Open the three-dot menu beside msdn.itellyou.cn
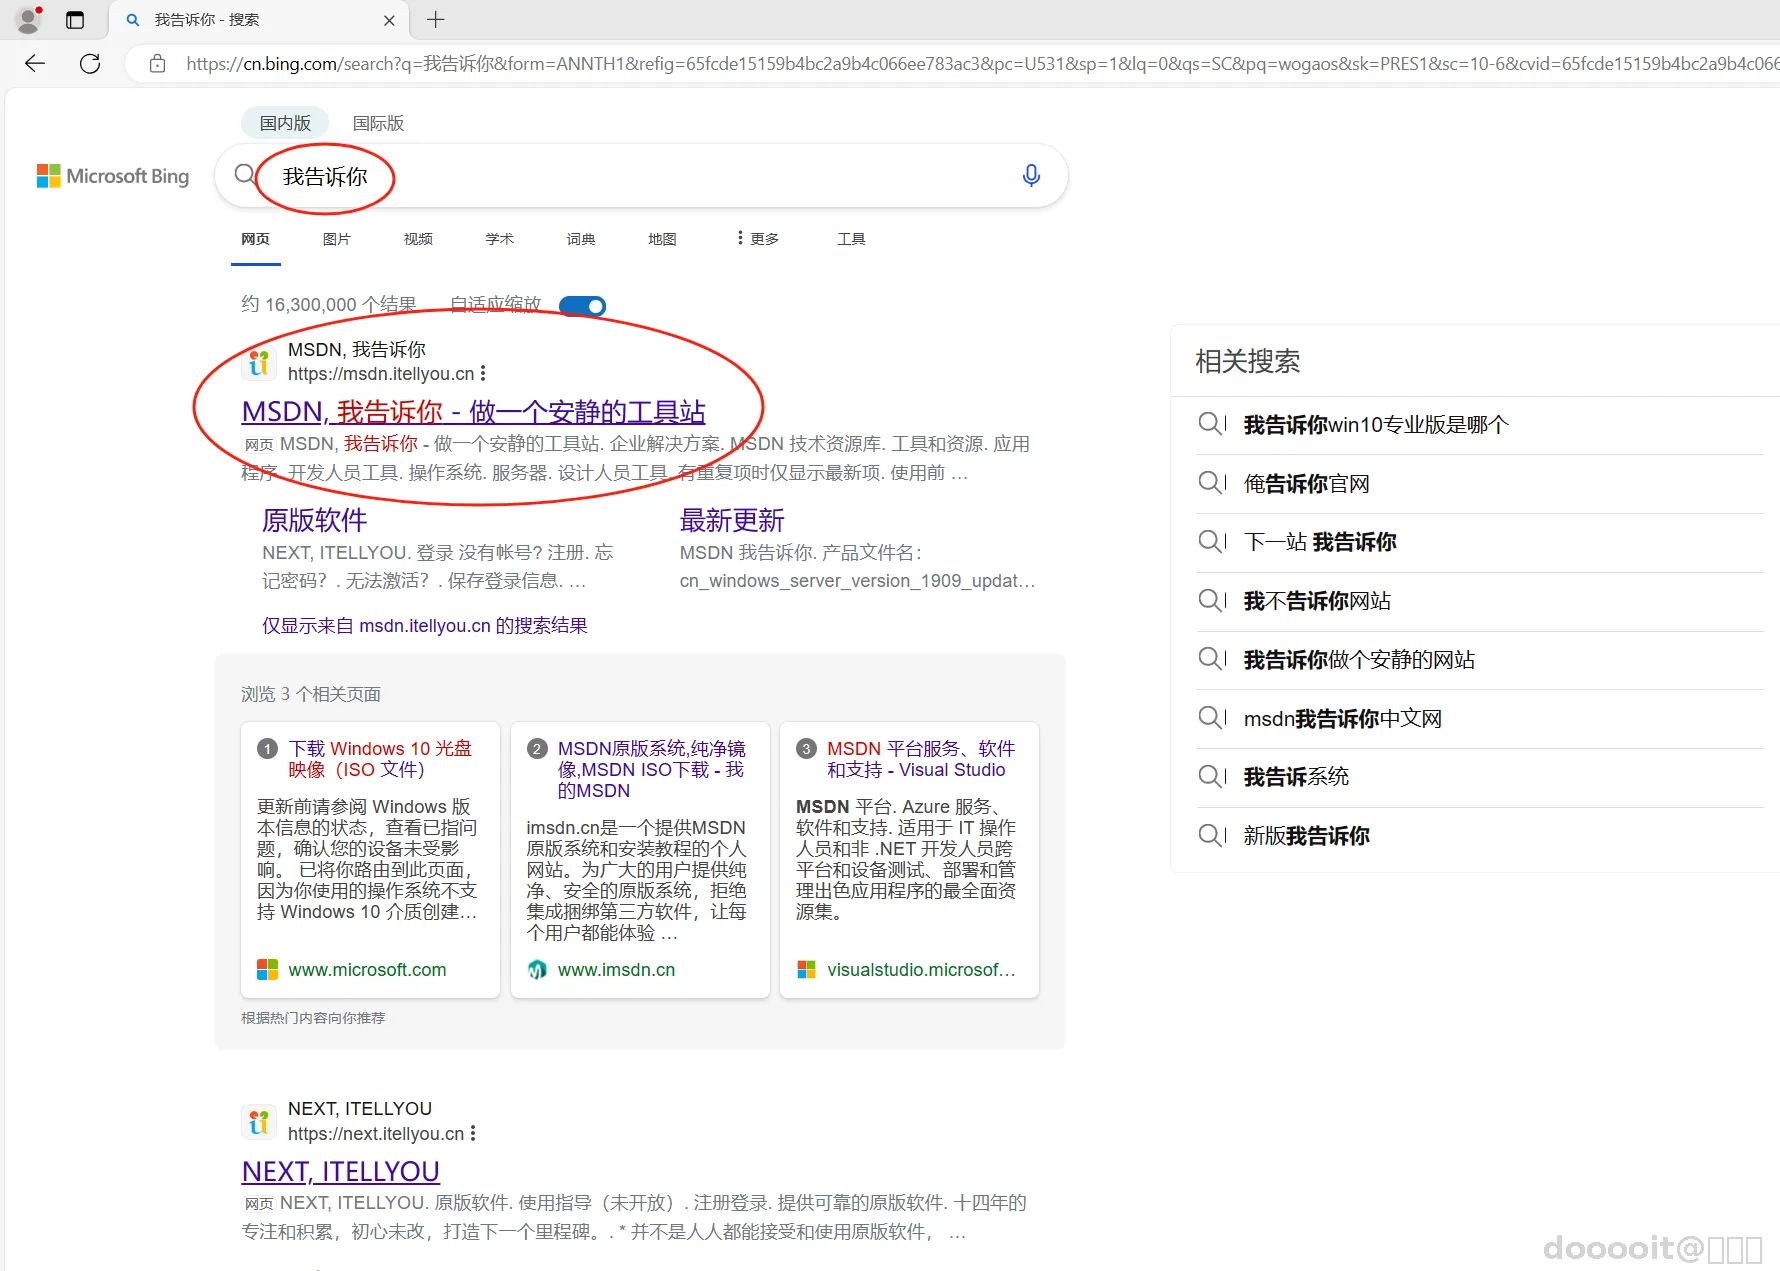The height and width of the screenshot is (1271, 1780). click(x=483, y=372)
